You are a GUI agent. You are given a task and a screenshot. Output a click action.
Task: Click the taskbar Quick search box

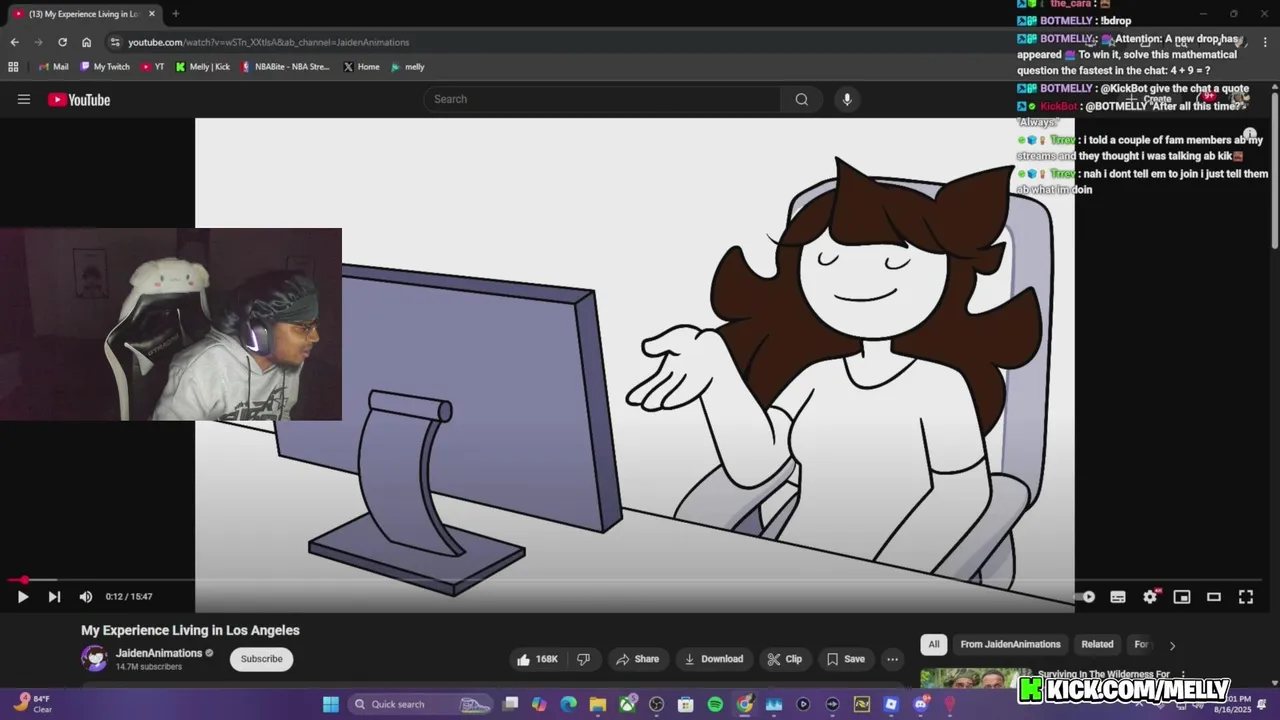(420, 704)
